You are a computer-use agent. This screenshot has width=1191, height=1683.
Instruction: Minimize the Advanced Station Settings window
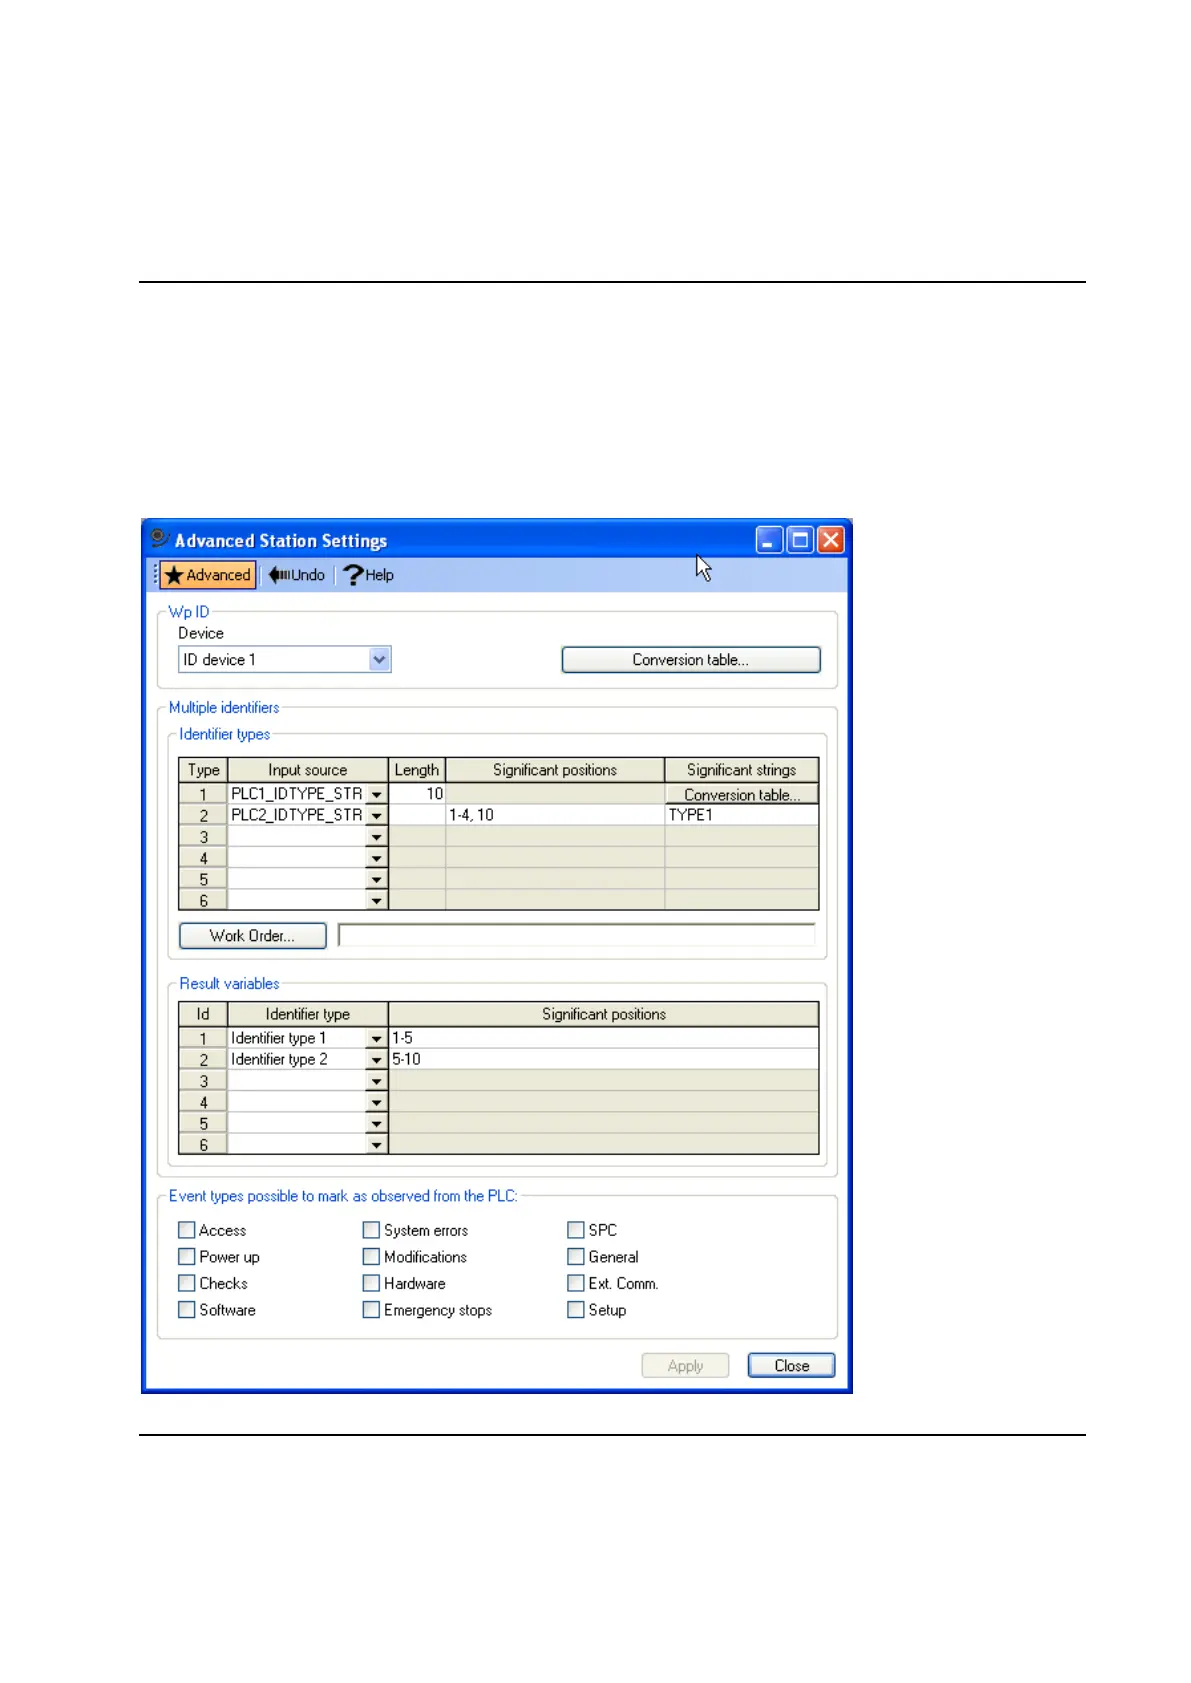coord(769,541)
